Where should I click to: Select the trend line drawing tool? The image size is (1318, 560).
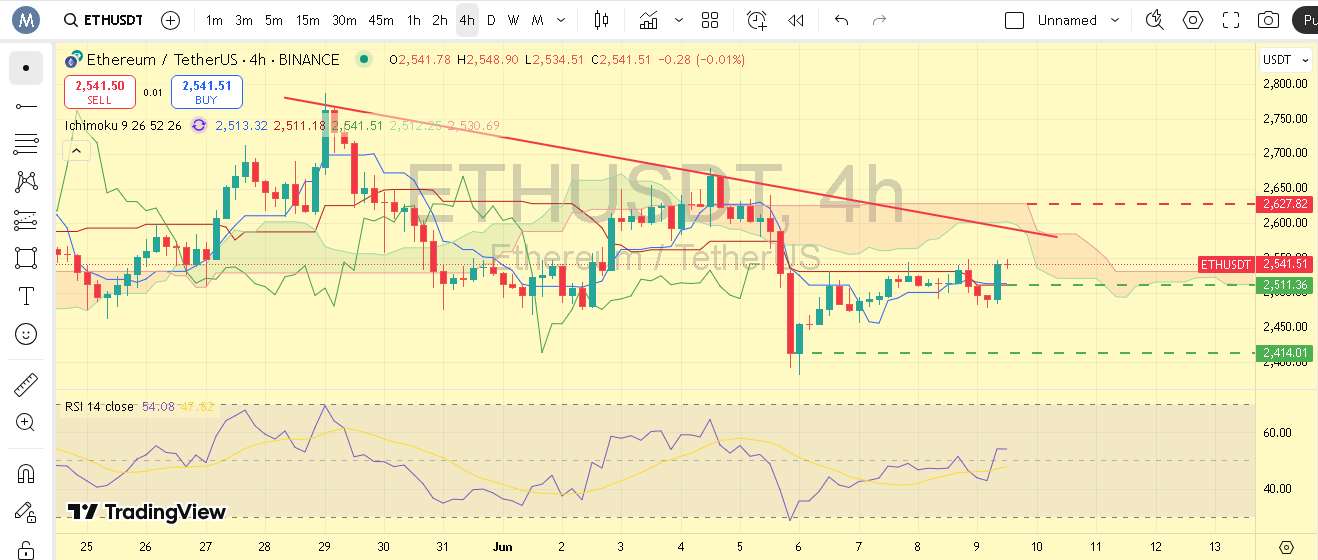click(x=26, y=106)
